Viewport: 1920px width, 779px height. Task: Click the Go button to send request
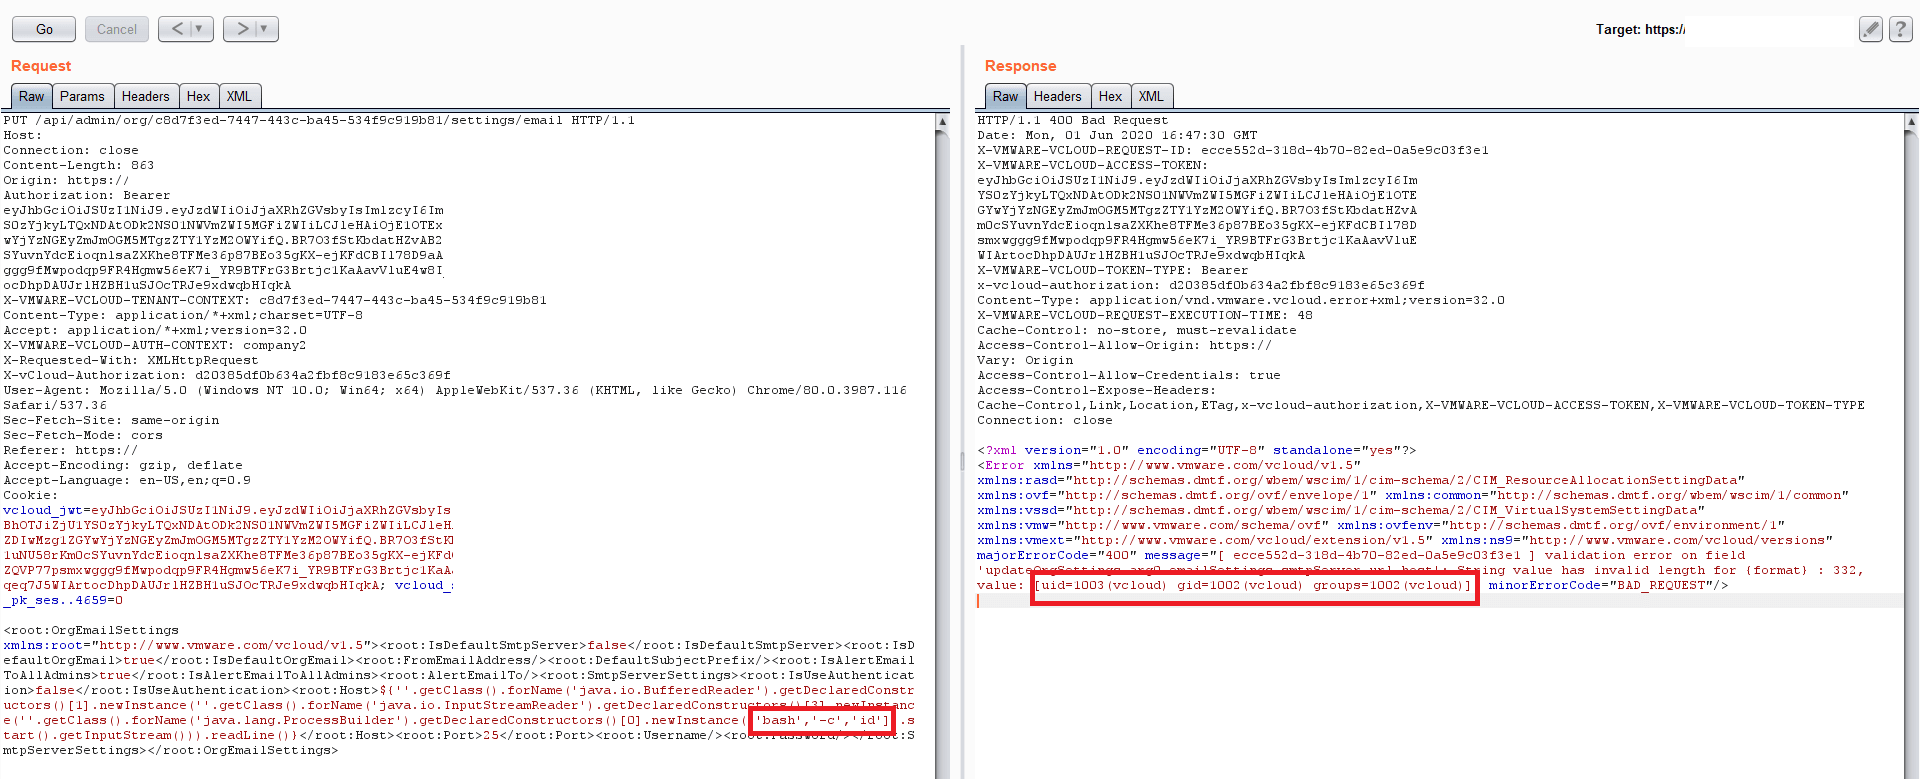(x=44, y=29)
